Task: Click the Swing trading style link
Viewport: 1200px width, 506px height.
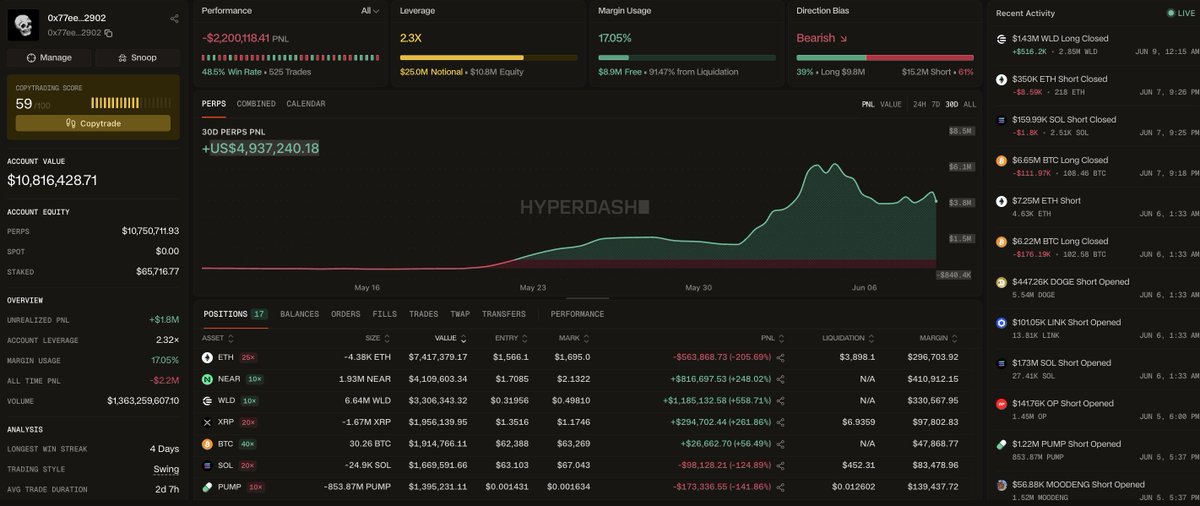Action: 166,469
